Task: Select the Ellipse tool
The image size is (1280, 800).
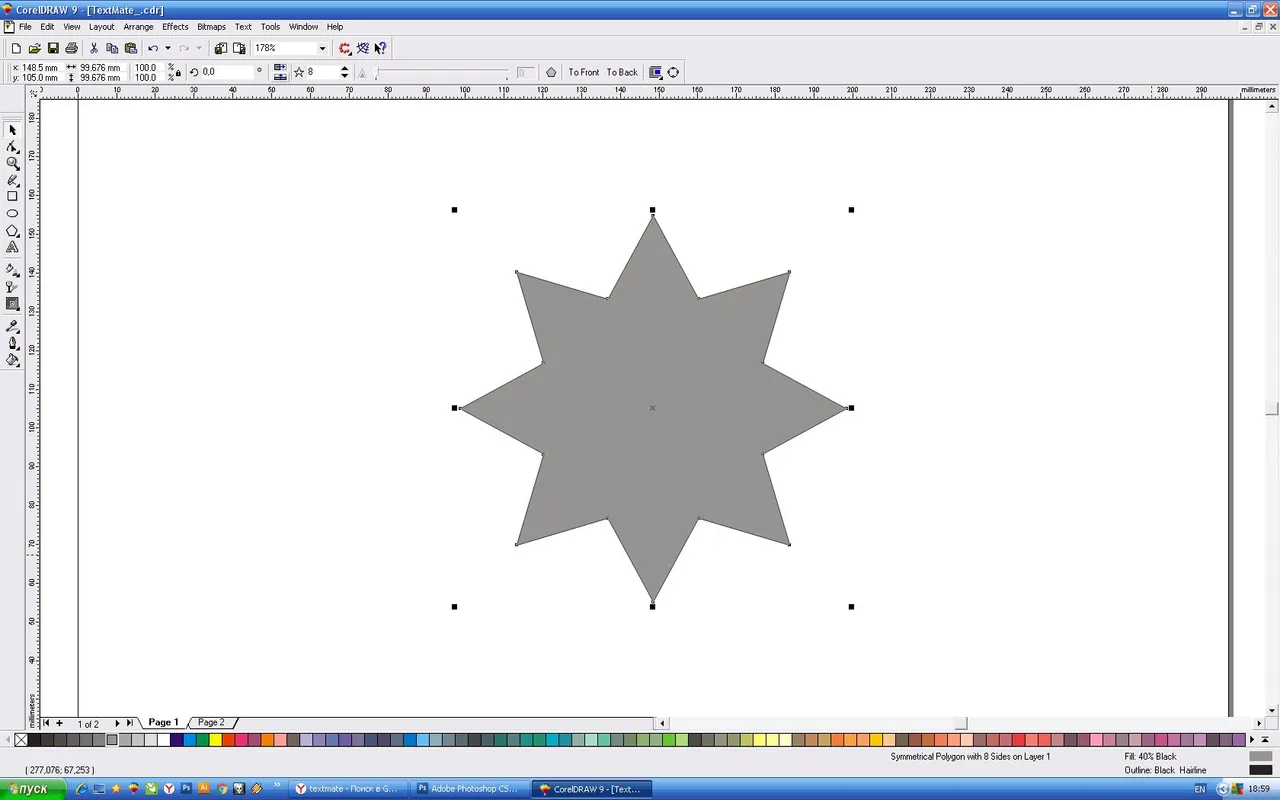Action: click(13, 213)
